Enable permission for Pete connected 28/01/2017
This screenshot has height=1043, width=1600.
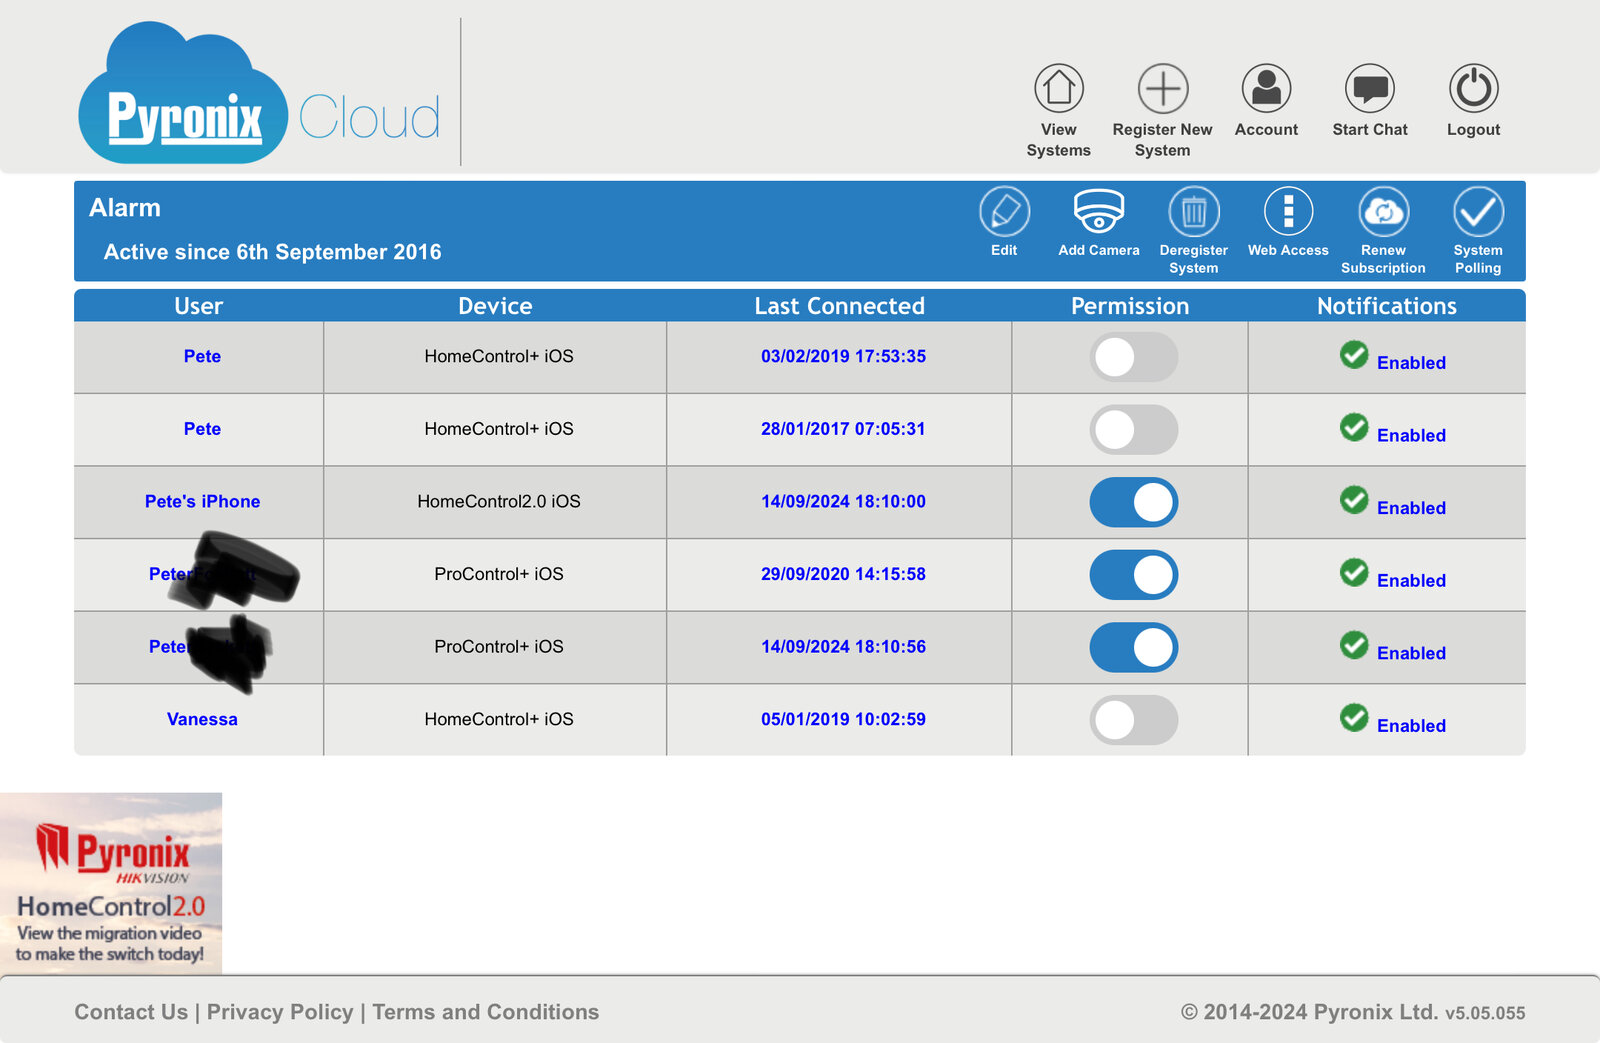1133,430
